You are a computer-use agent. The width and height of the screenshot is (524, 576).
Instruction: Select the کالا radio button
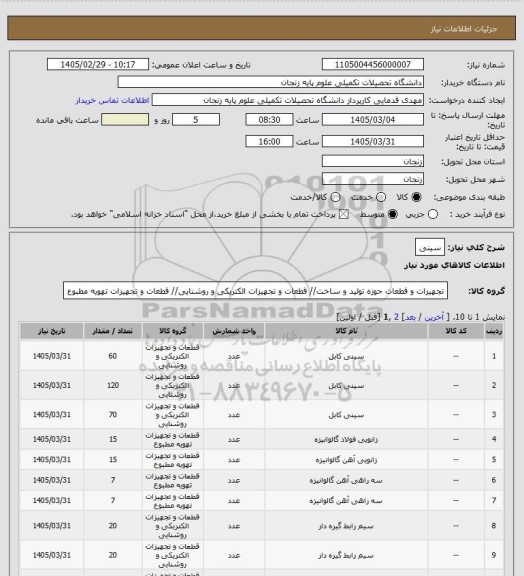coord(416,197)
